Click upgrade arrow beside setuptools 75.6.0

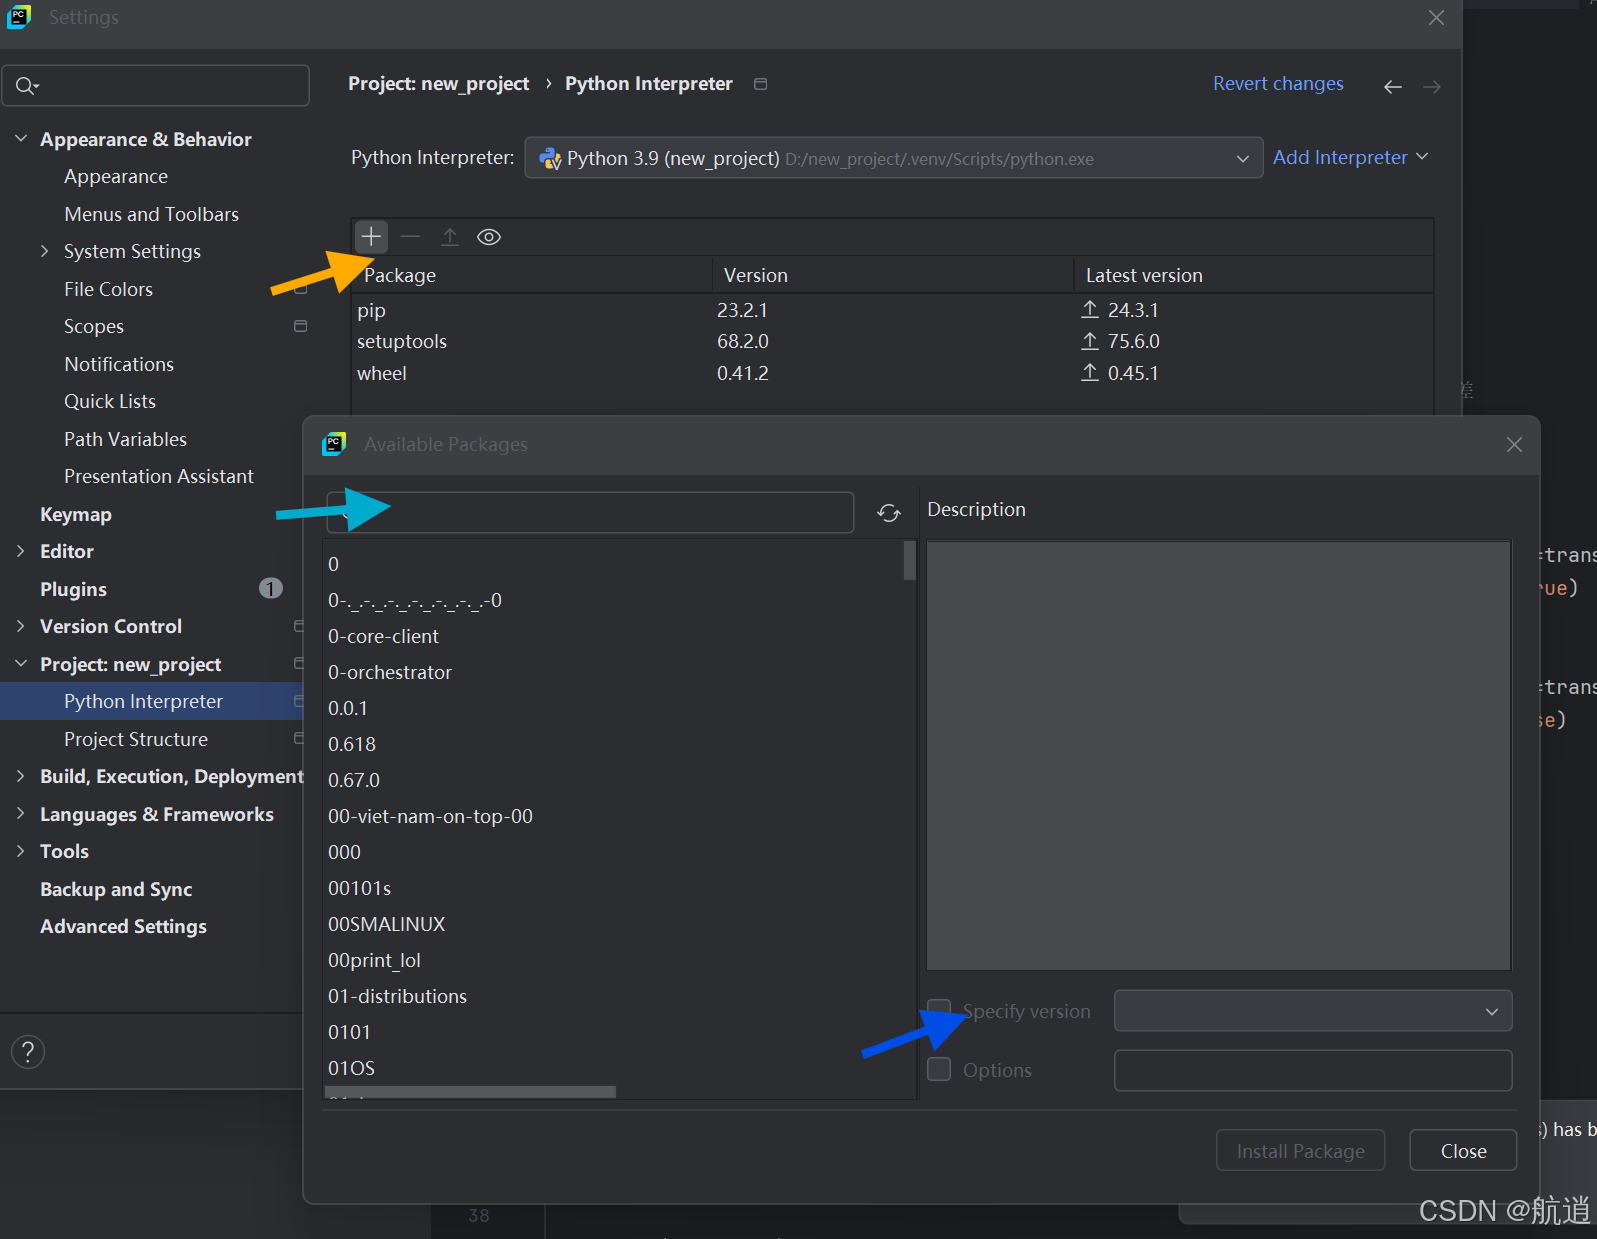(1090, 341)
